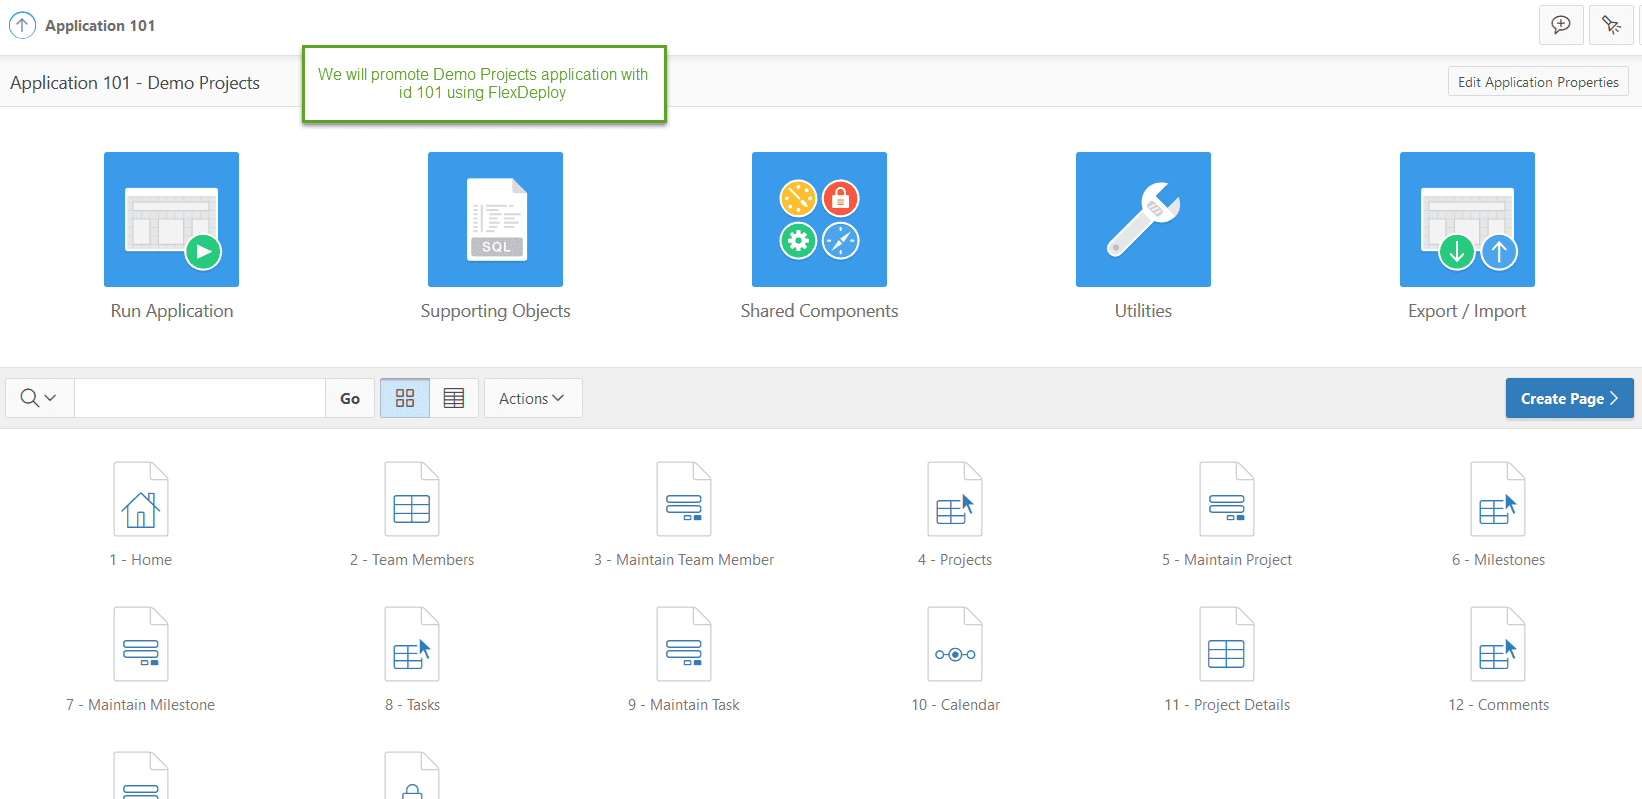The height and width of the screenshot is (799, 1642).
Task: Click the Create Page button
Action: [1570, 398]
